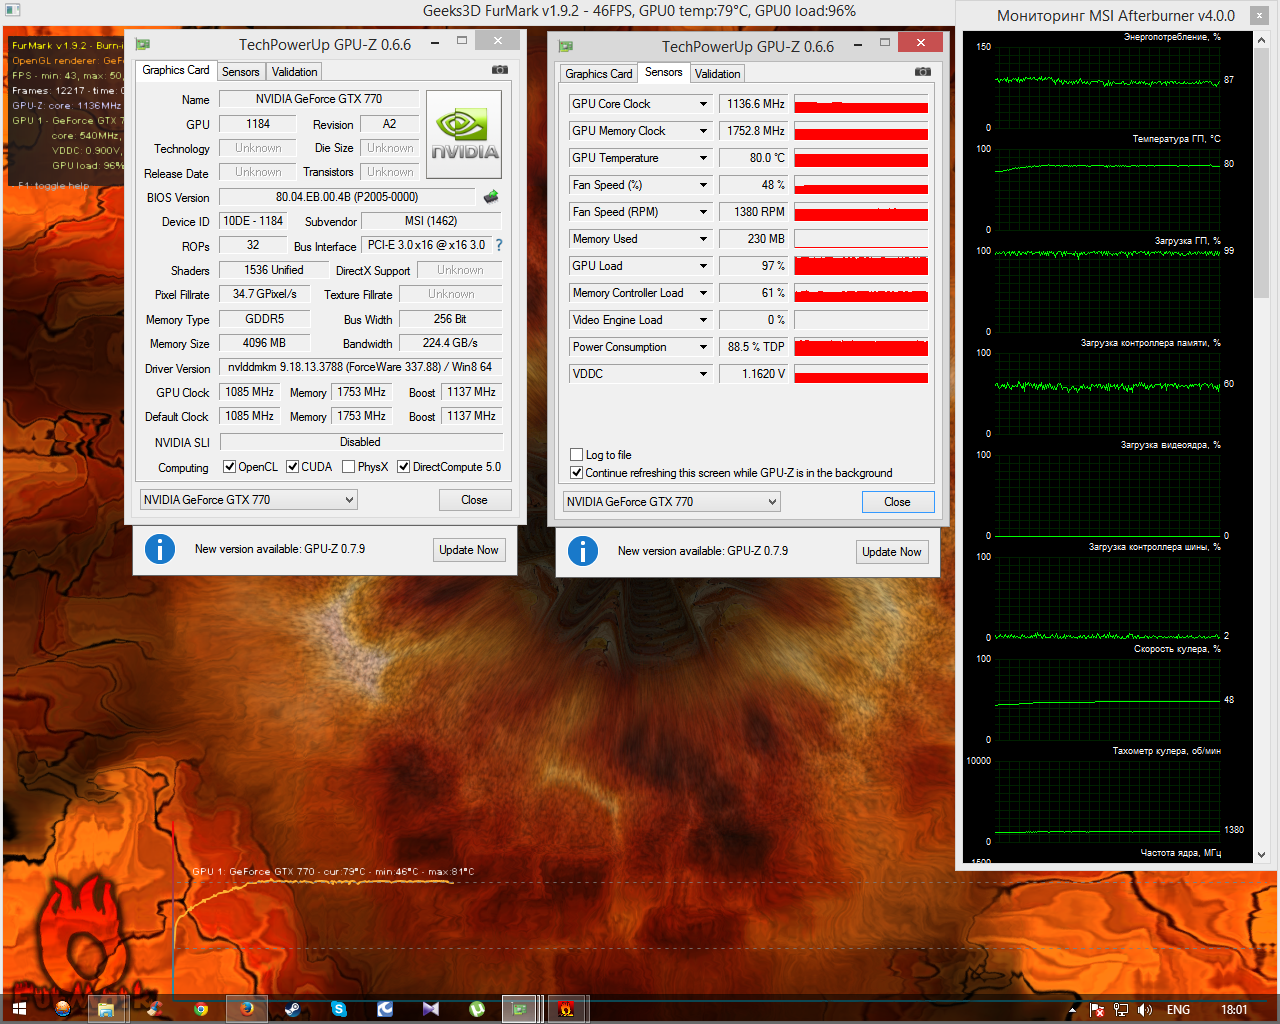
Task: Open Skype from the taskbar
Action: tap(339, 1009)
